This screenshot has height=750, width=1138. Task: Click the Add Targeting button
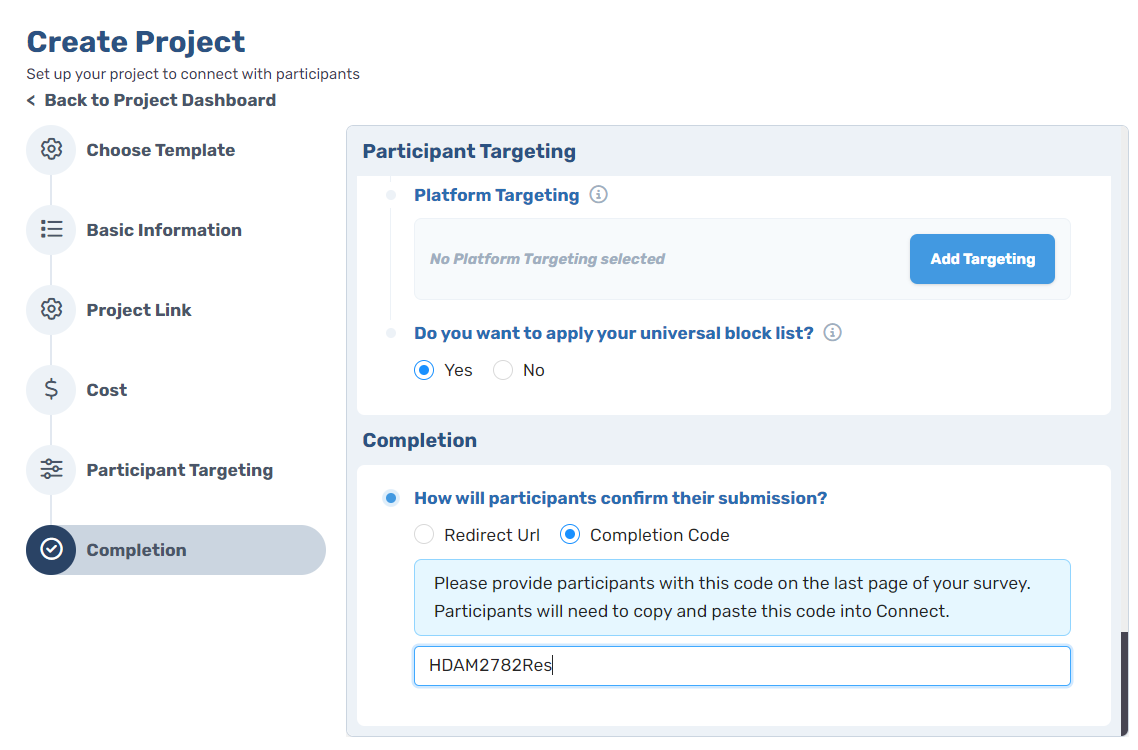click(x=981, y=258)
